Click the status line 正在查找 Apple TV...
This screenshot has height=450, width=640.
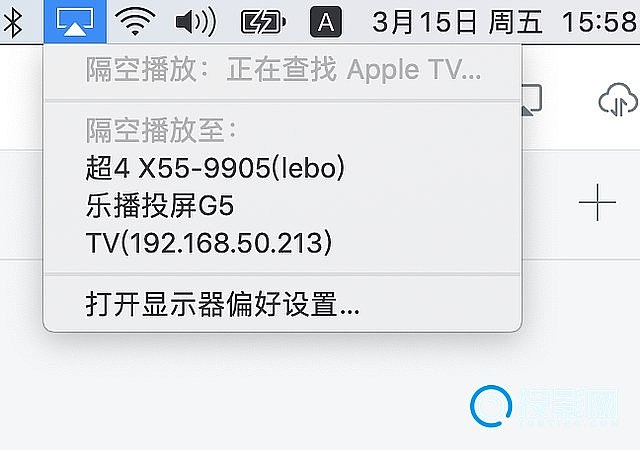point(354,70)
